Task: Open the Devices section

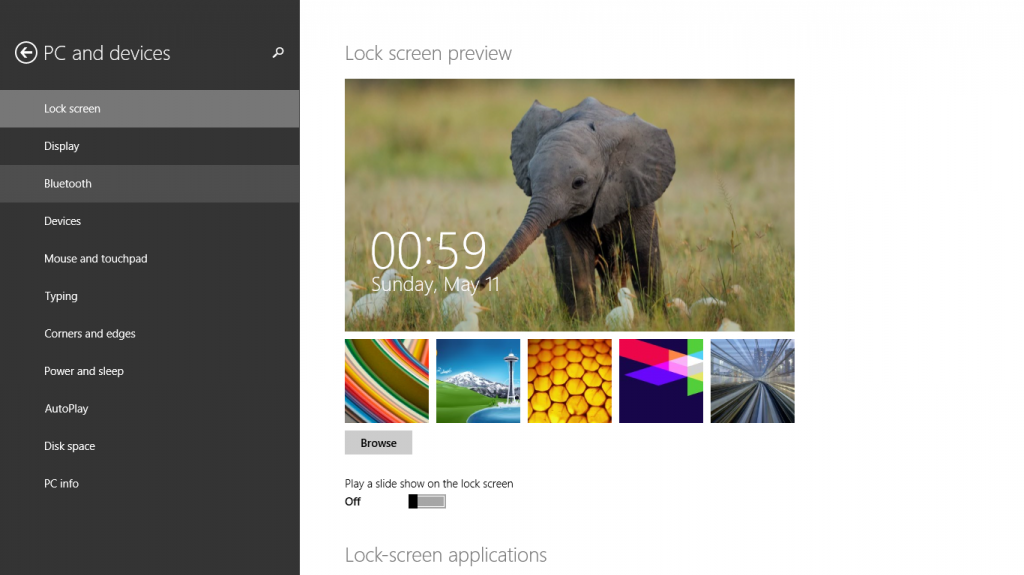Action: (x=150, y=221)
